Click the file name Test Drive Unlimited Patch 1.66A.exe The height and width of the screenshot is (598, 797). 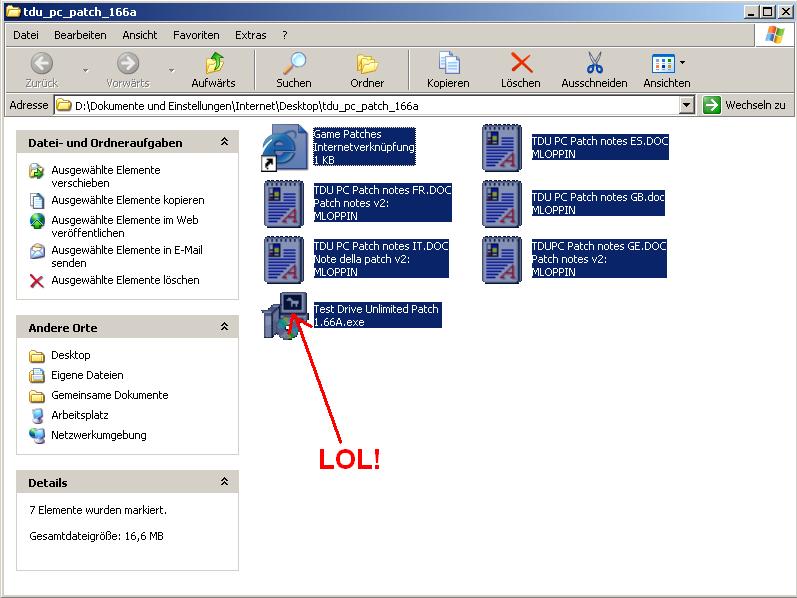click(377, 315)
